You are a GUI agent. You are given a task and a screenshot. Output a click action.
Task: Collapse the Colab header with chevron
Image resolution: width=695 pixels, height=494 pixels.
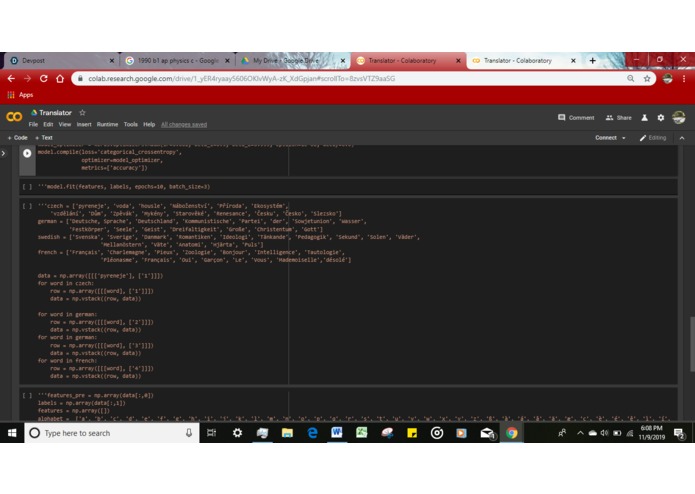682,138
